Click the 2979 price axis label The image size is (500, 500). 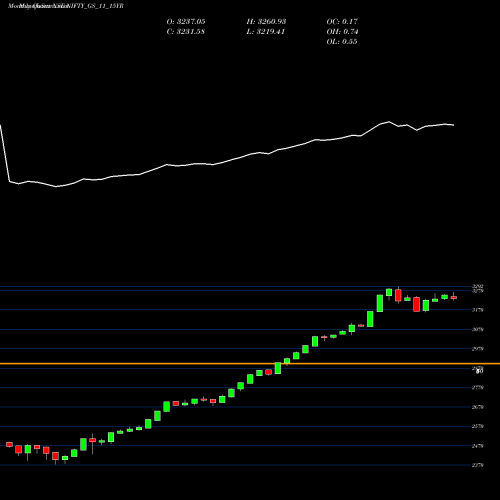pos(477,349)
